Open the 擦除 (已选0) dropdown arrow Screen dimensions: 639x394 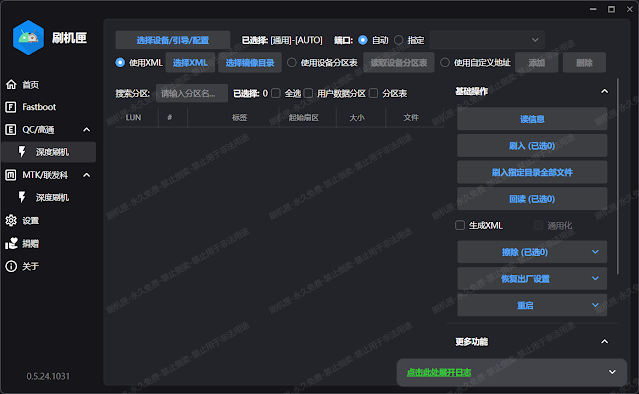click(595, 252)
